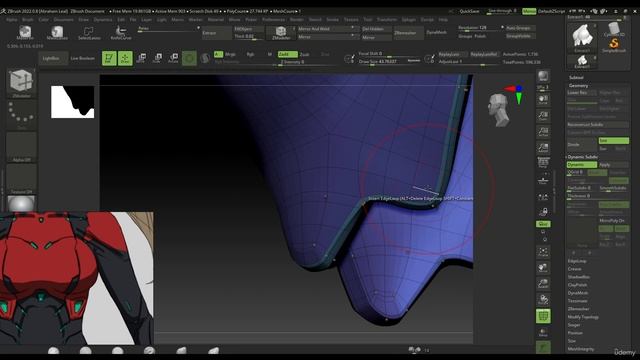
Task: Expand the Tessimate section
Action: click(x=577, y=301)
